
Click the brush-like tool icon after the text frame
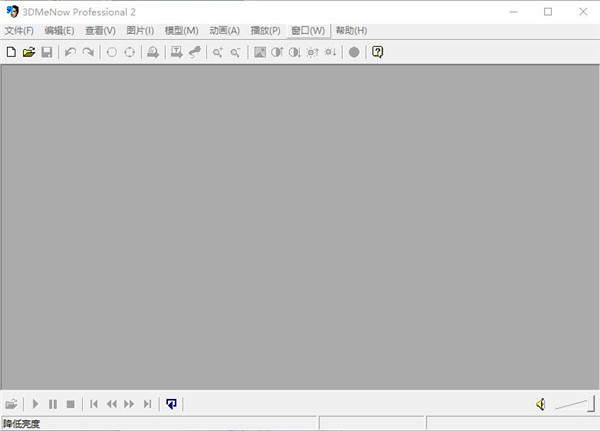pos(195,52)
